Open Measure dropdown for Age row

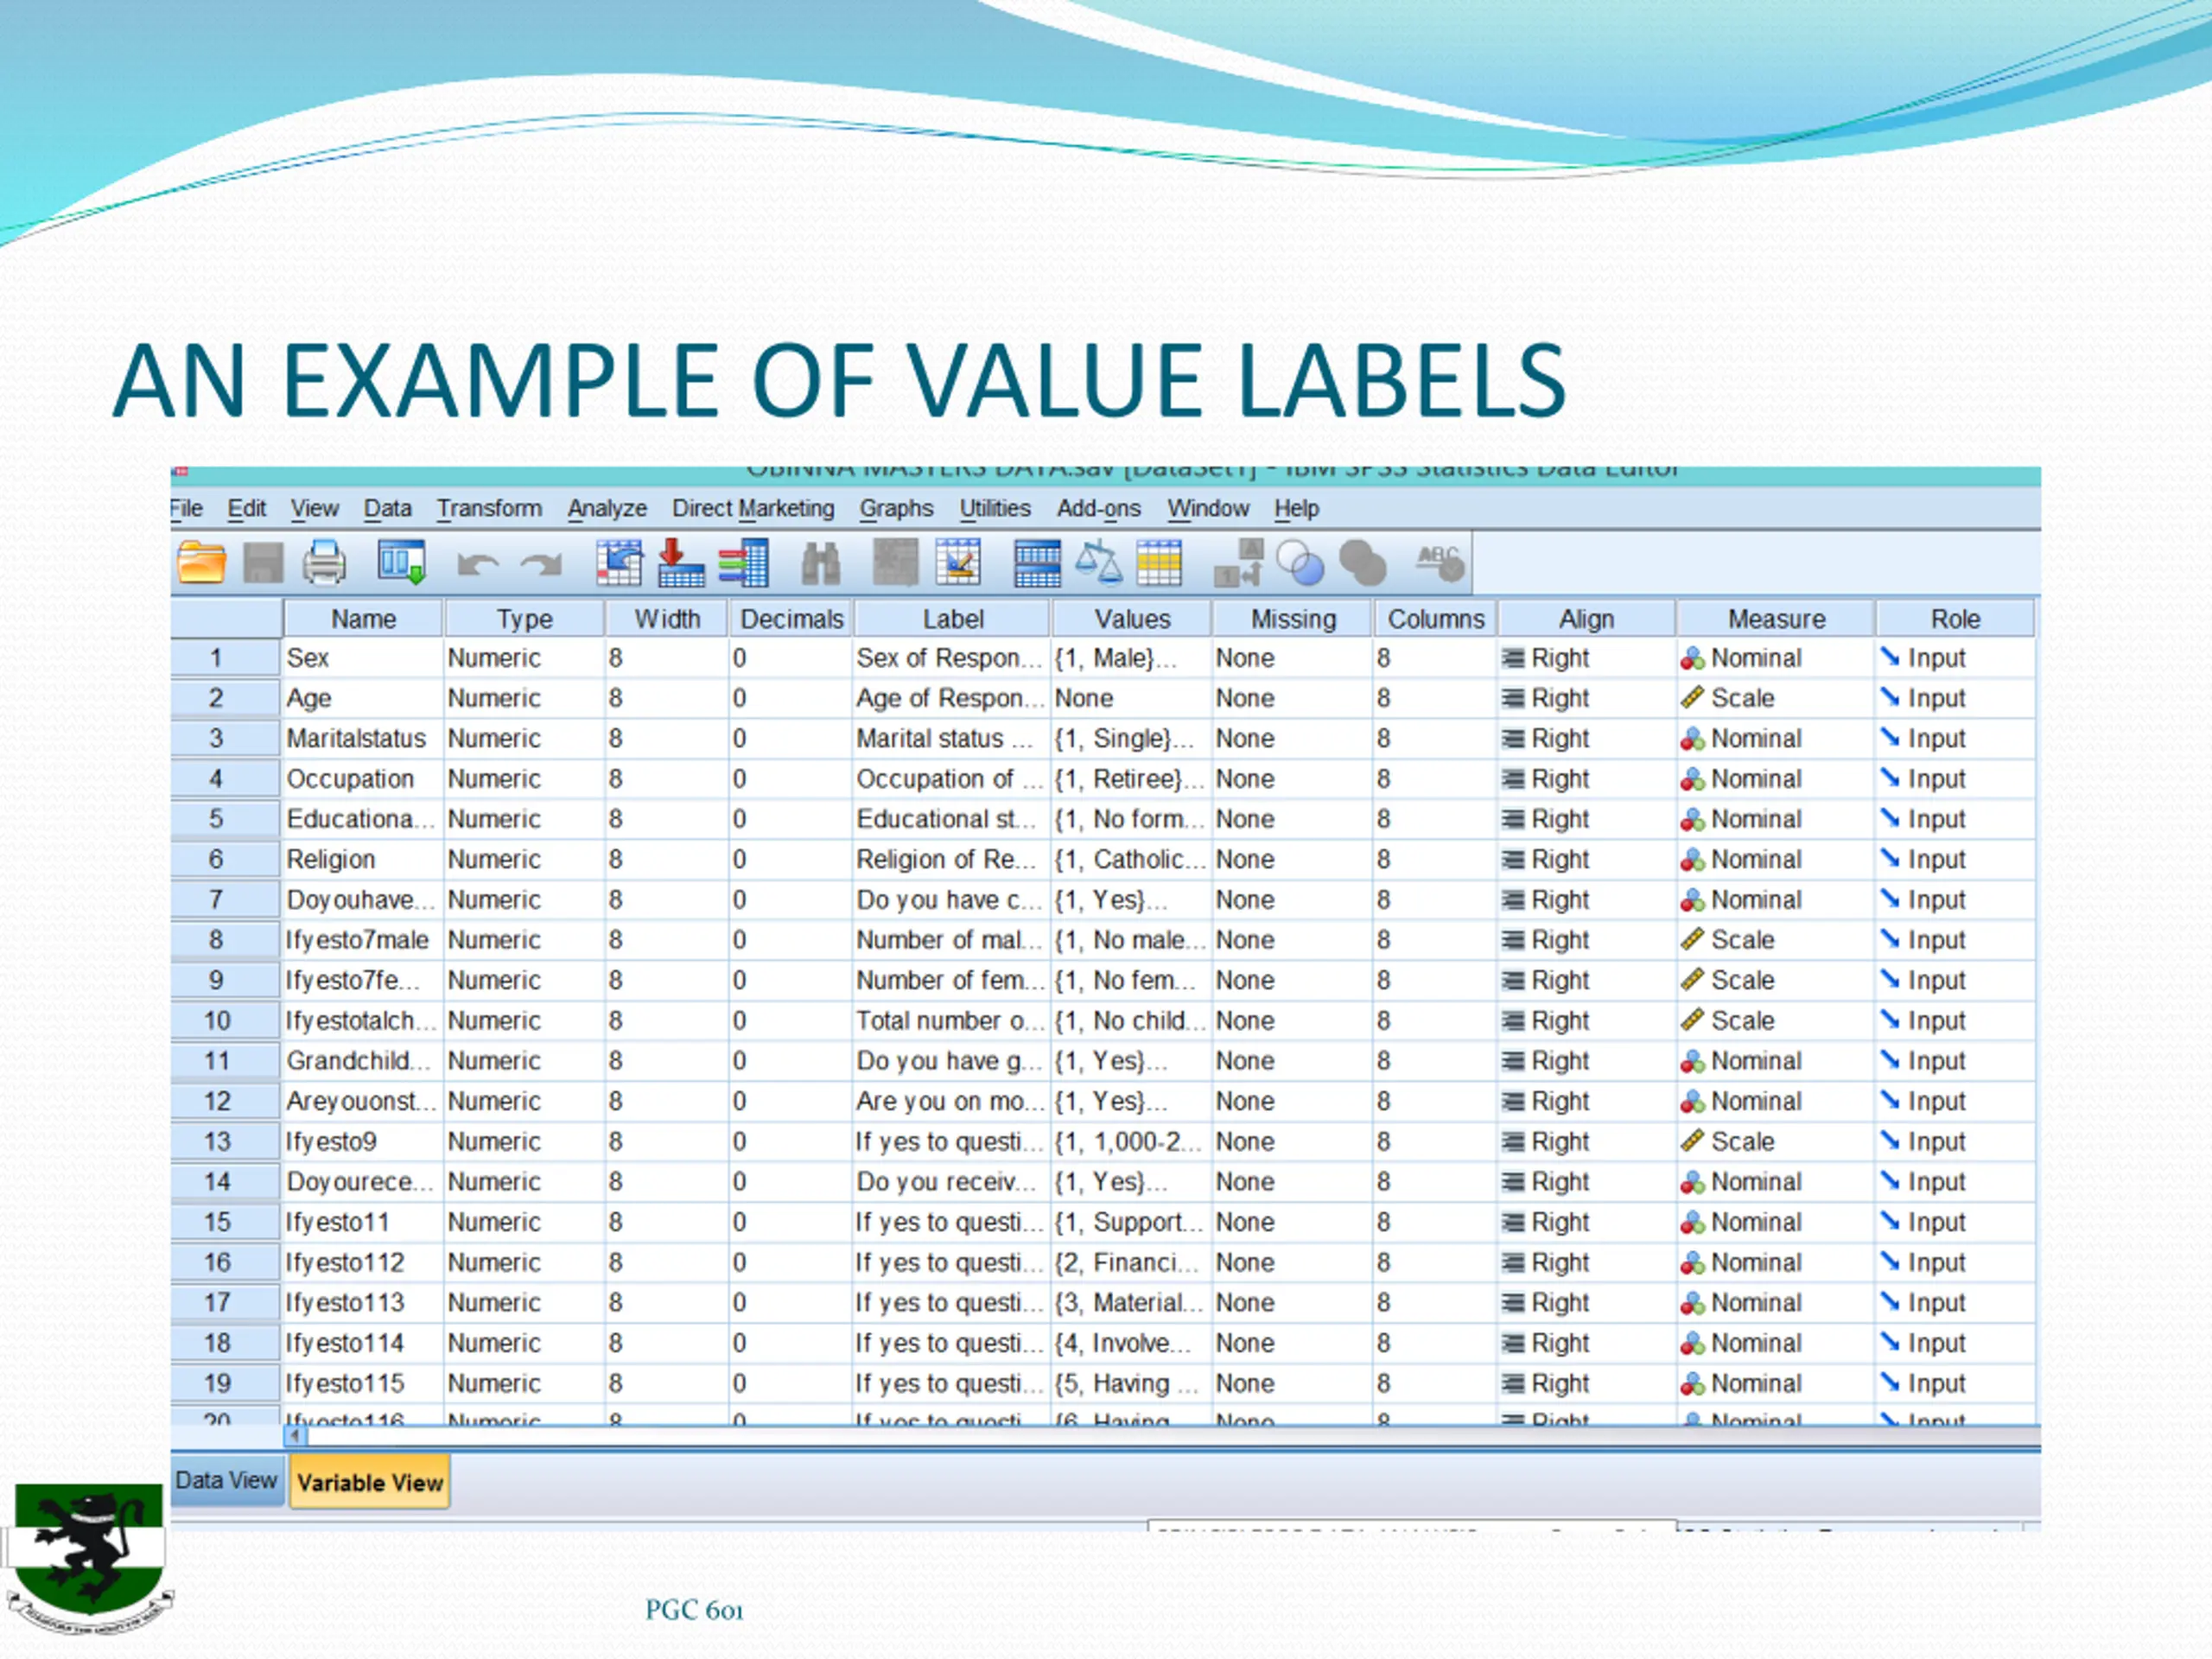pos(1775,698)
